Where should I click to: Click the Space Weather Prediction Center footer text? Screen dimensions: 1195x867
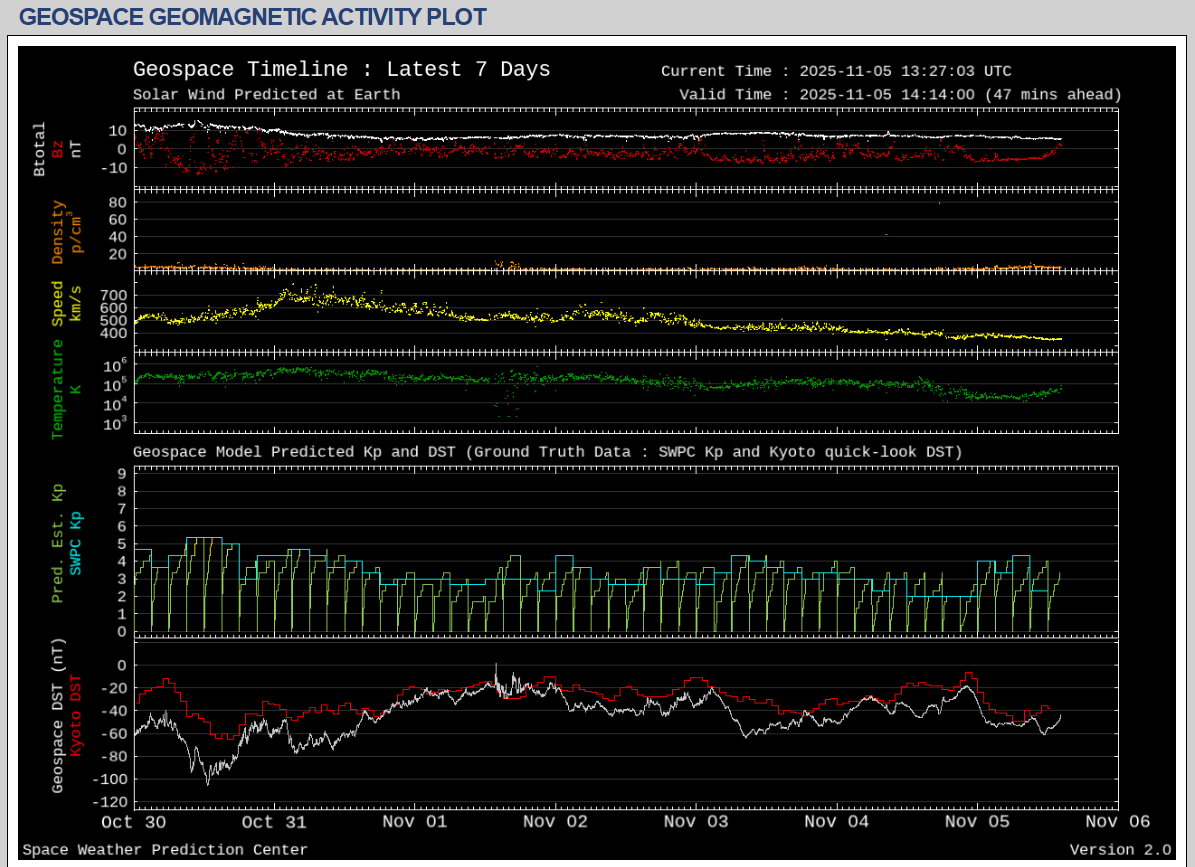(165, 850)
